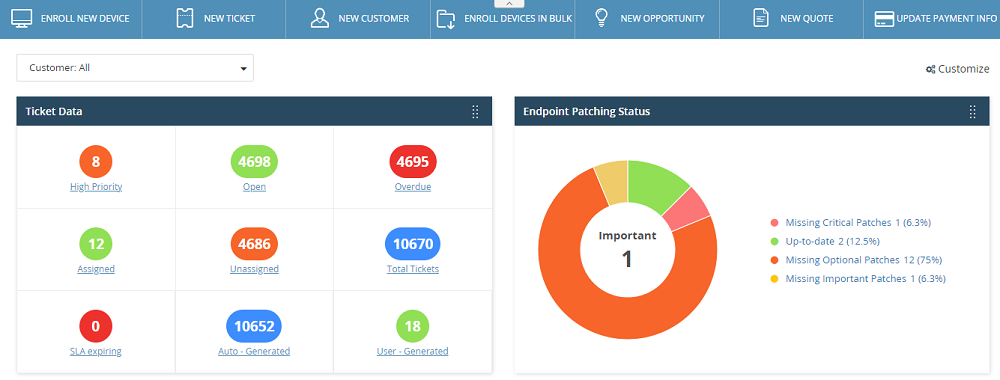1000x380 pixels.
Task: Click the Ticket Data panel title
Action: click(x=54, y=112)
